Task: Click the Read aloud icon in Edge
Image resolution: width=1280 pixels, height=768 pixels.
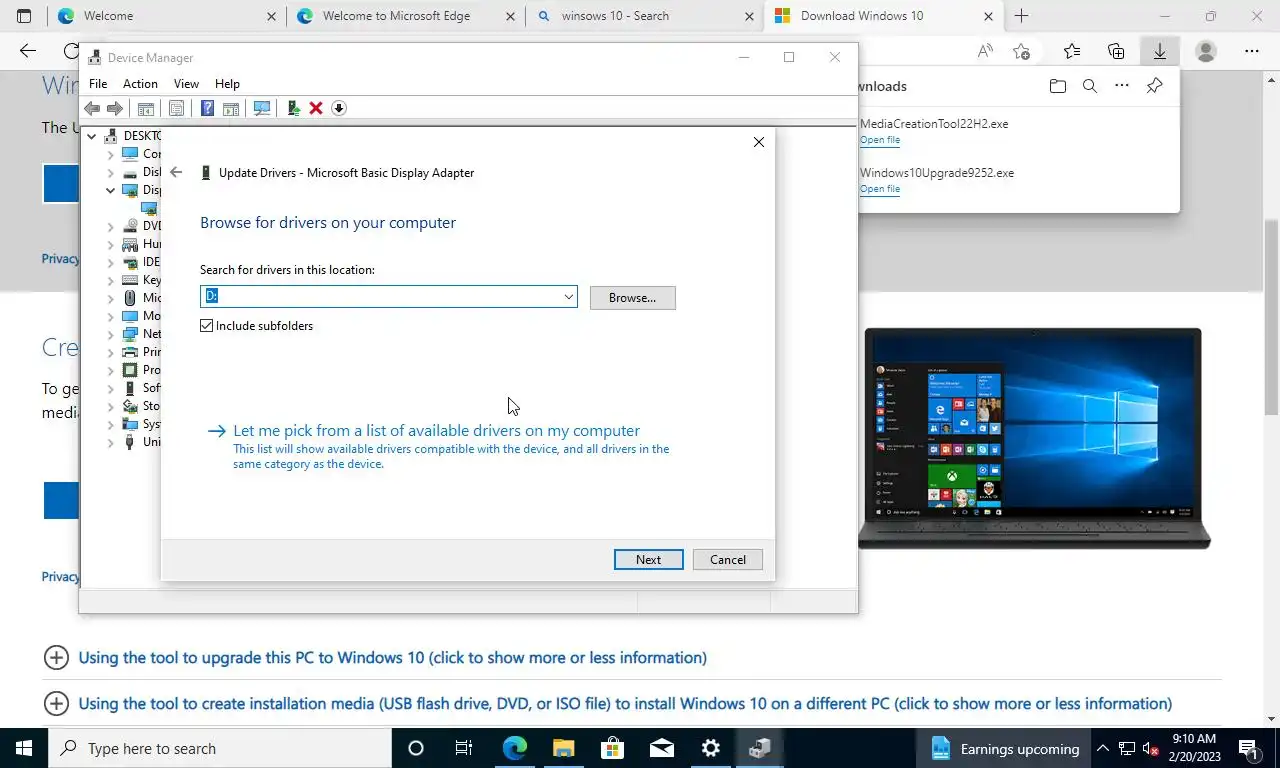Action: 985,51
